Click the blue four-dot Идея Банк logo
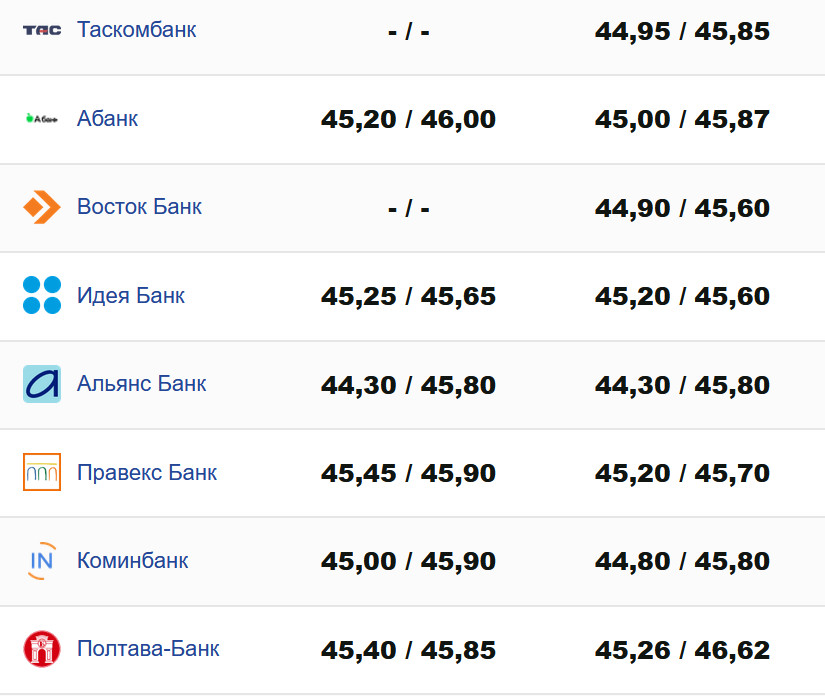 (42, 296)
